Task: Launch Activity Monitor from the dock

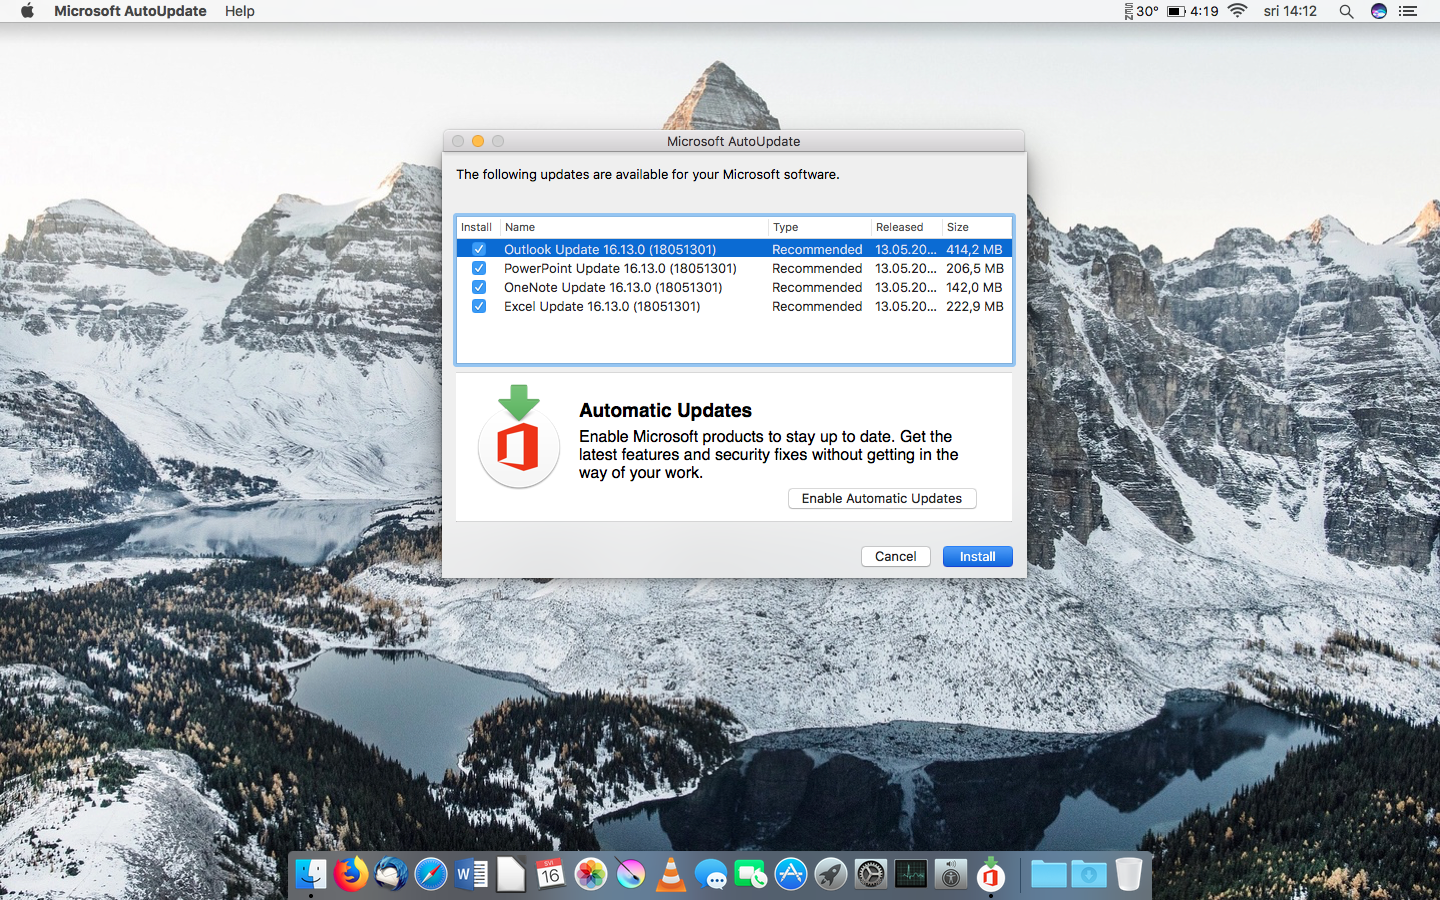Action: [911, 875]
